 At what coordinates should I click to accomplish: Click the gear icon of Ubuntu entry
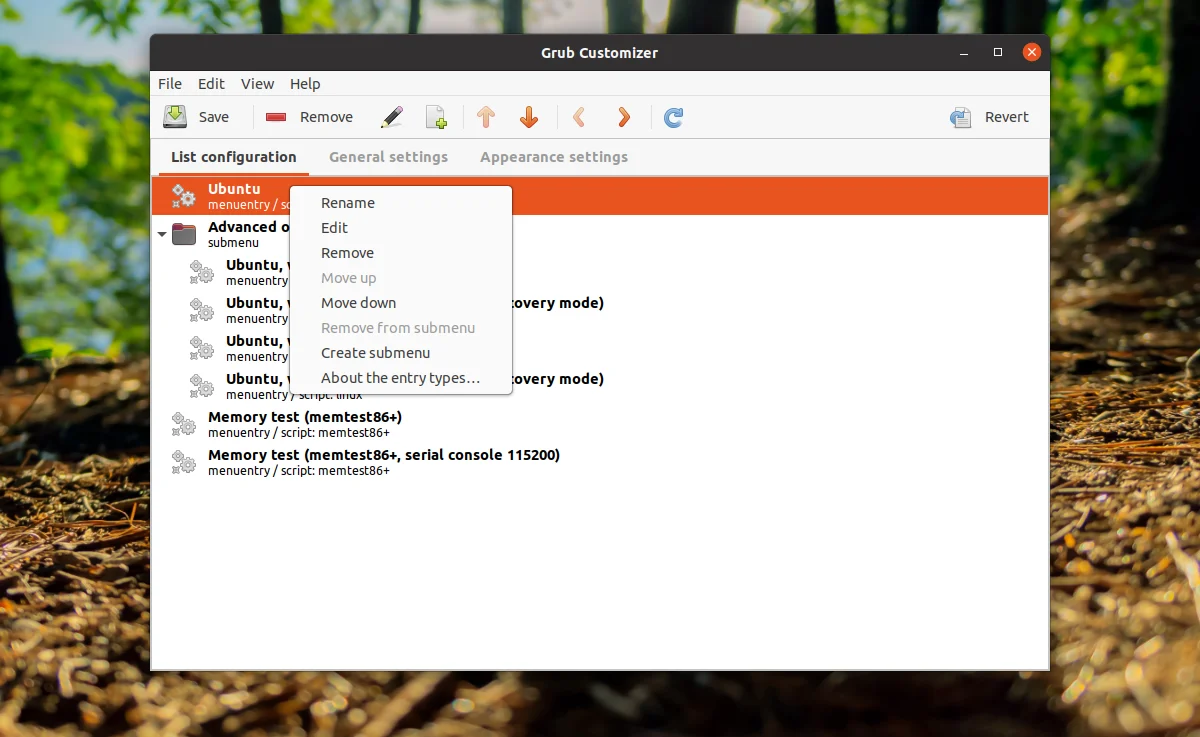(183, 196)
